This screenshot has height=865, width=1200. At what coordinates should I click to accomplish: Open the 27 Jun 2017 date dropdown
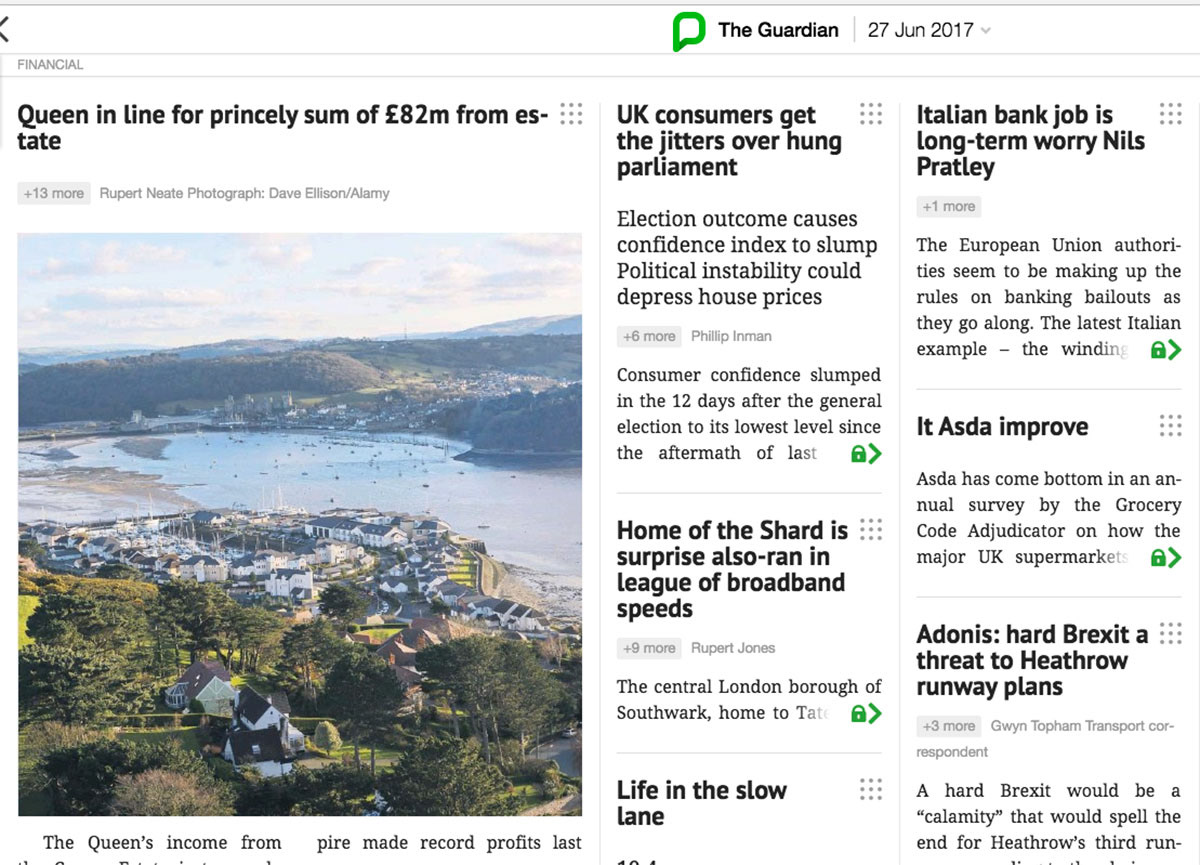[x=929, y=30]
